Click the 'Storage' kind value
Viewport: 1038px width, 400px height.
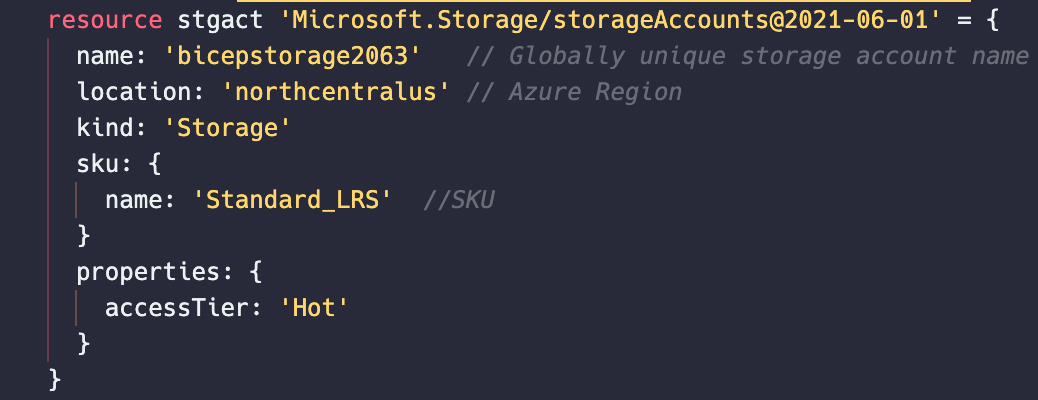[x=227, y=128]
